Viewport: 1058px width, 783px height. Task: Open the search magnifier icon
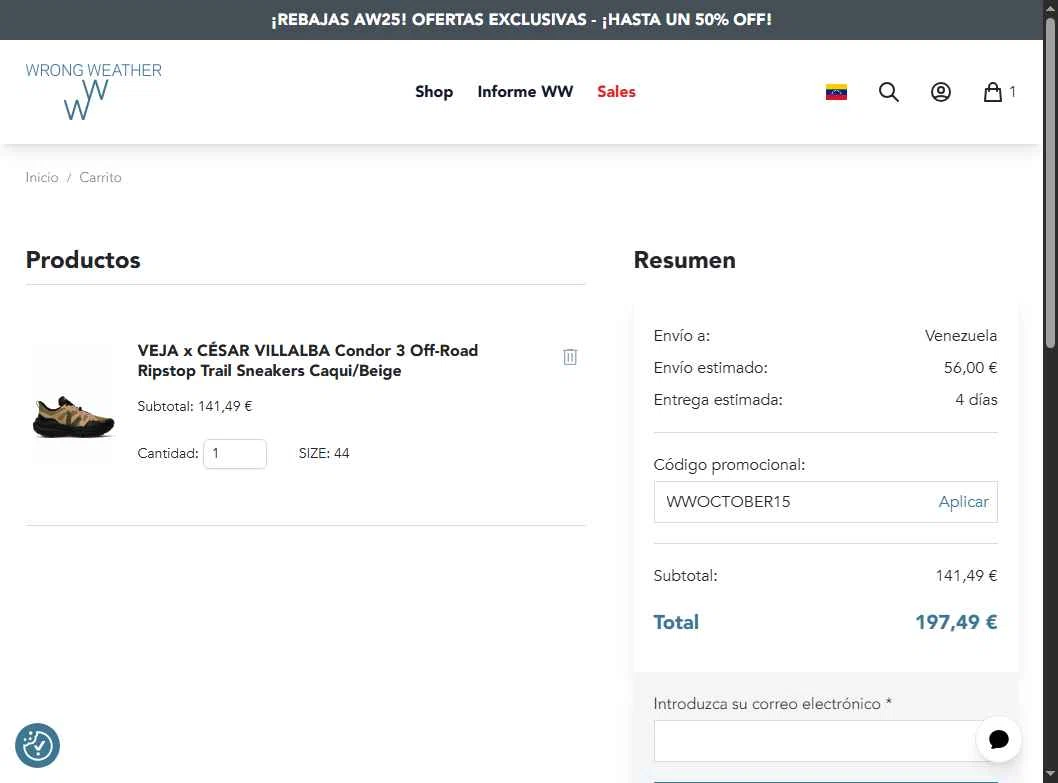[x=889, y=92]
